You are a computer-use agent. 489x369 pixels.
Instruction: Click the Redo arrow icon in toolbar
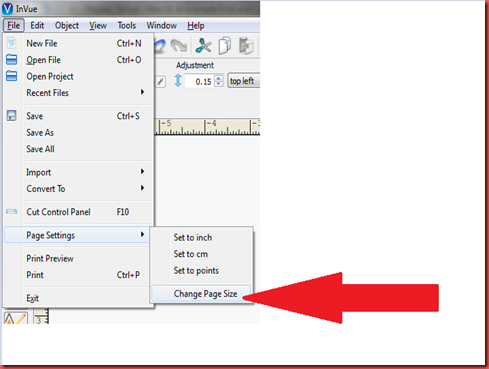click(179, 46)
